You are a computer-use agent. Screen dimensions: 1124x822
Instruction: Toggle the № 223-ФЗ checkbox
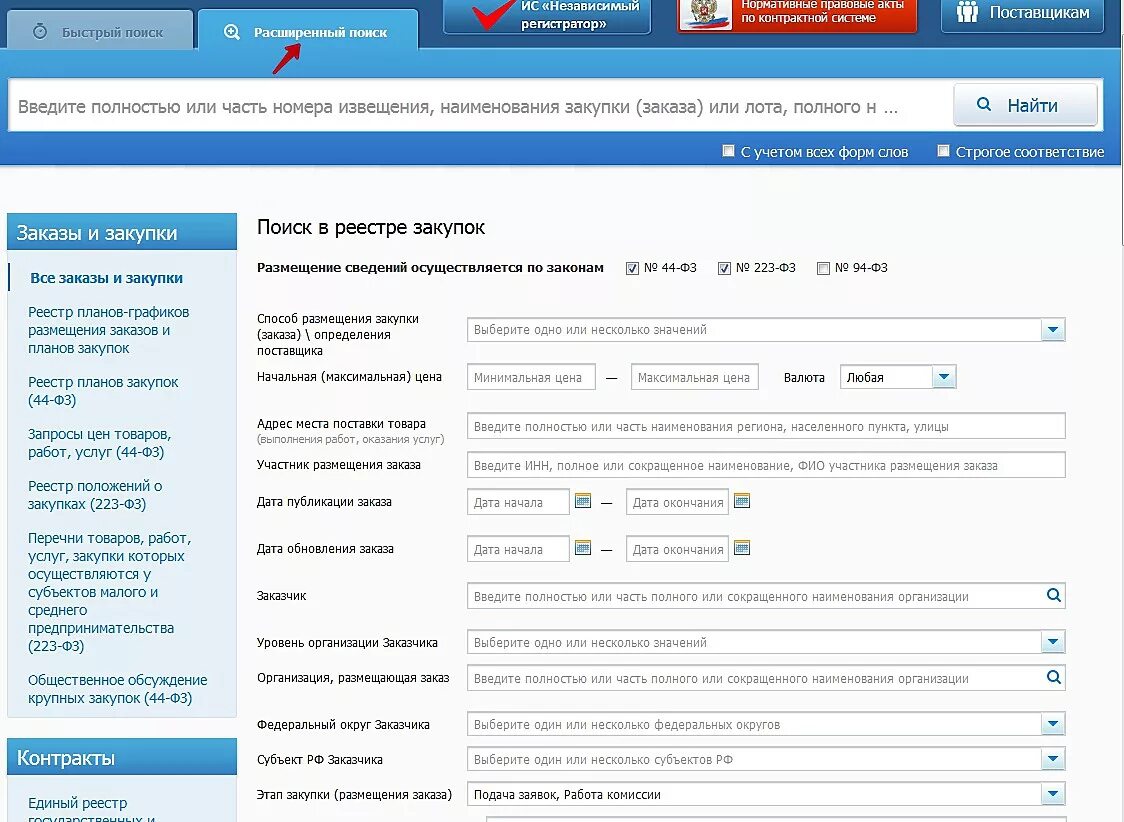click(x=724, y=268)
